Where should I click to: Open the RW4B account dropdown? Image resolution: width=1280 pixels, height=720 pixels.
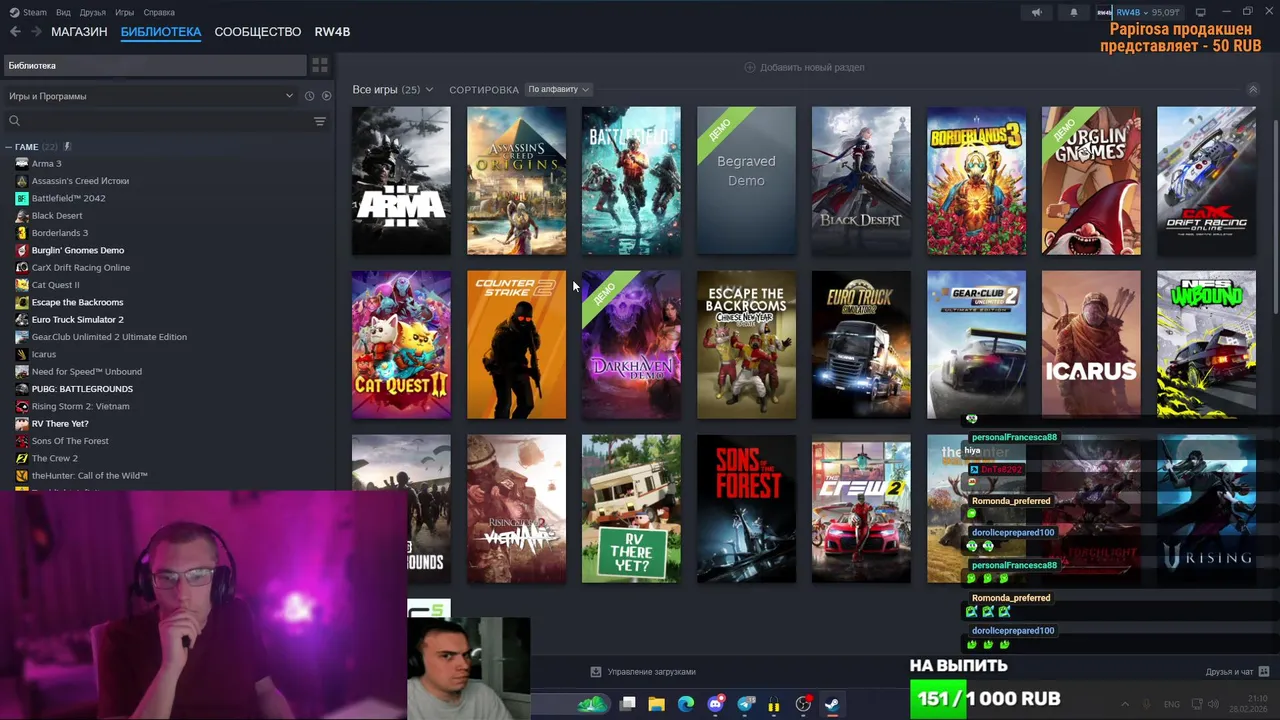coord(1139,12)
